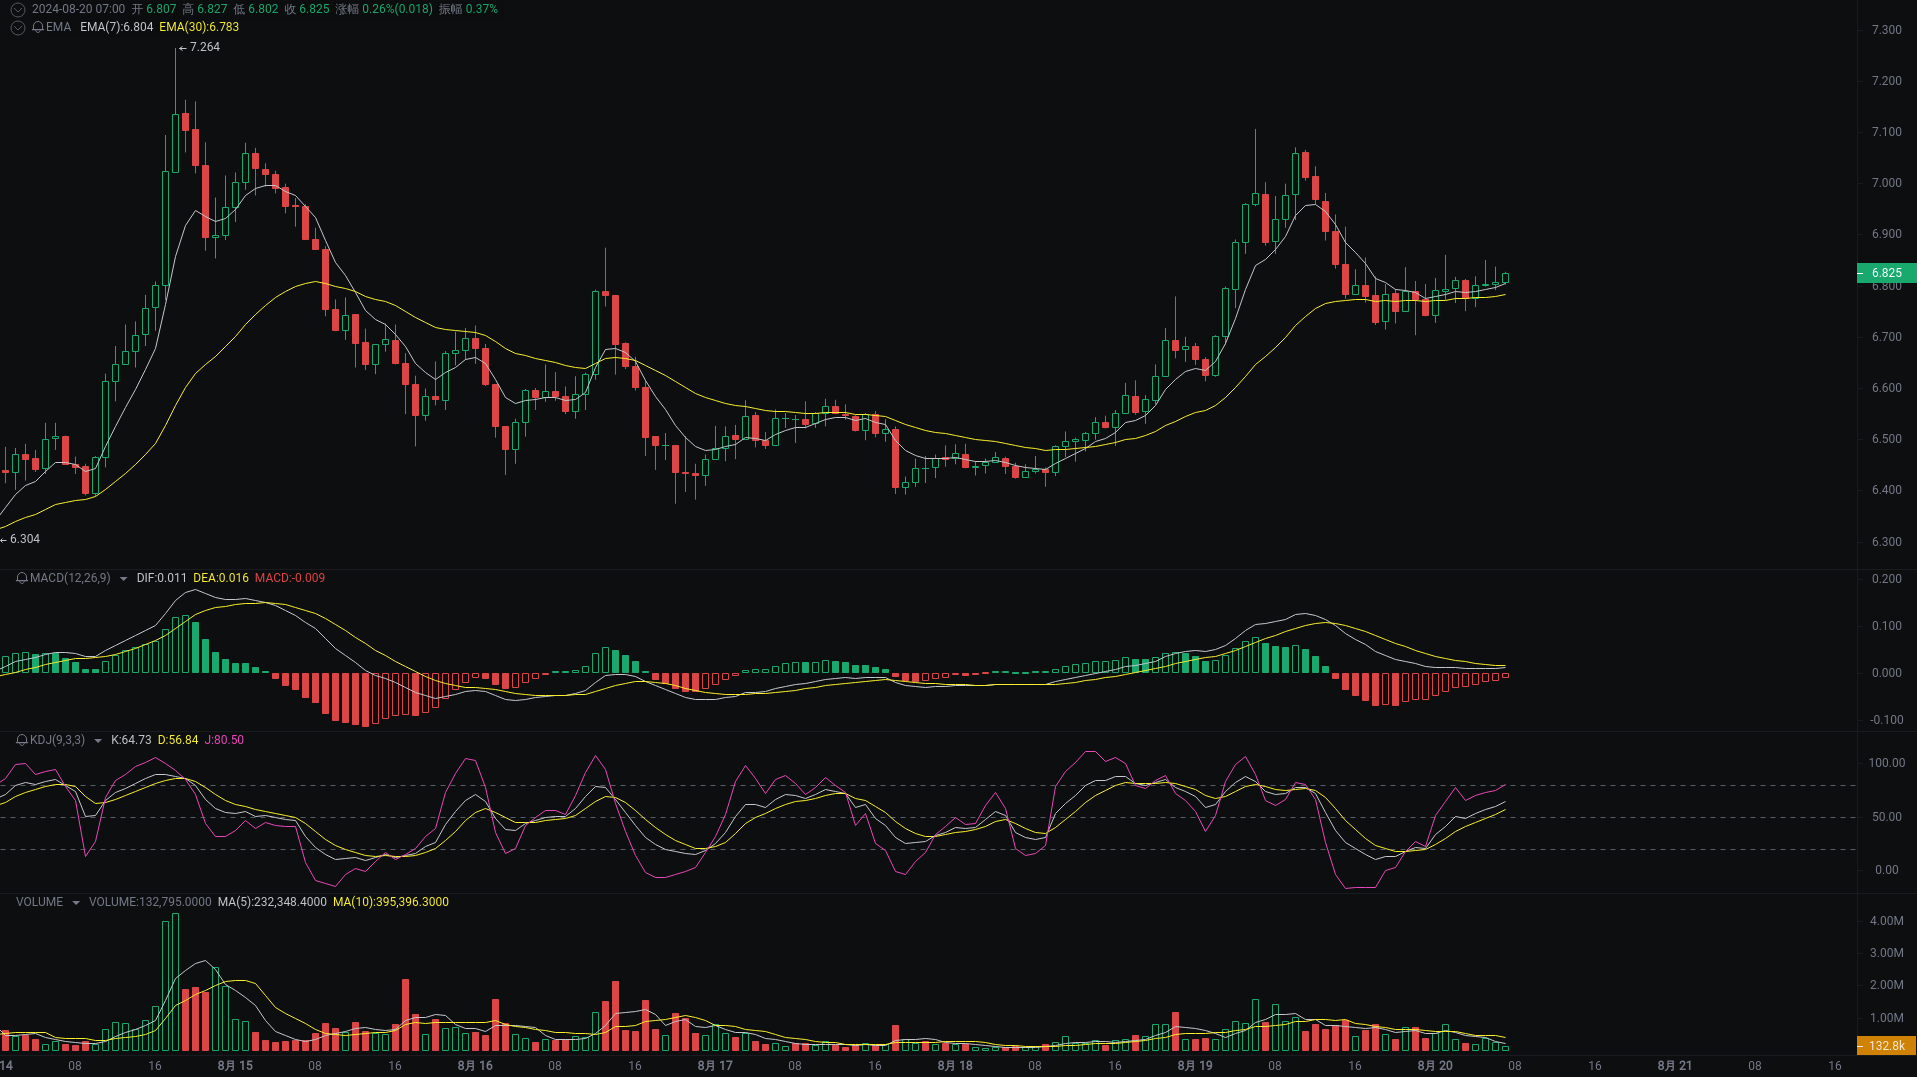Viewport: 1917px width, 1077px height.
Task: Click the -0.100 MACD axis label
Action: point(1886,720)
